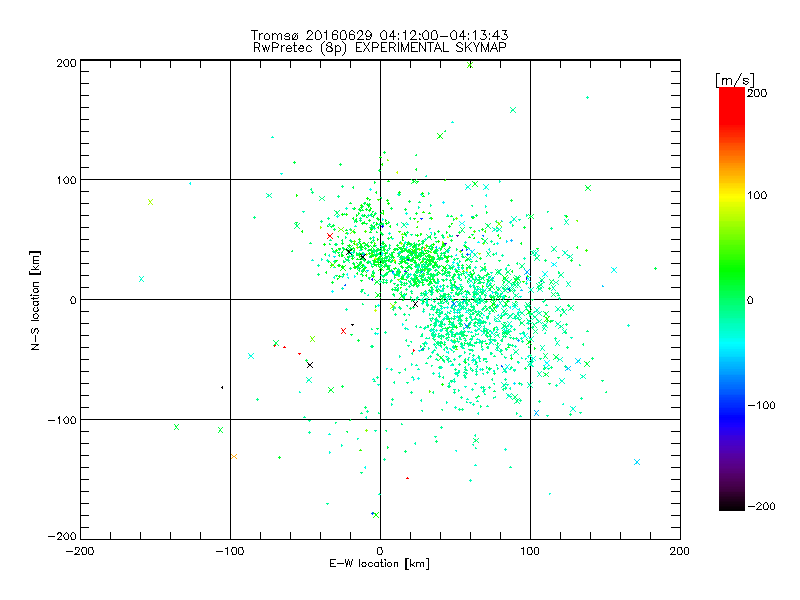Click the colorbar label '-200'
800x600 pixels.
[761, 506]
